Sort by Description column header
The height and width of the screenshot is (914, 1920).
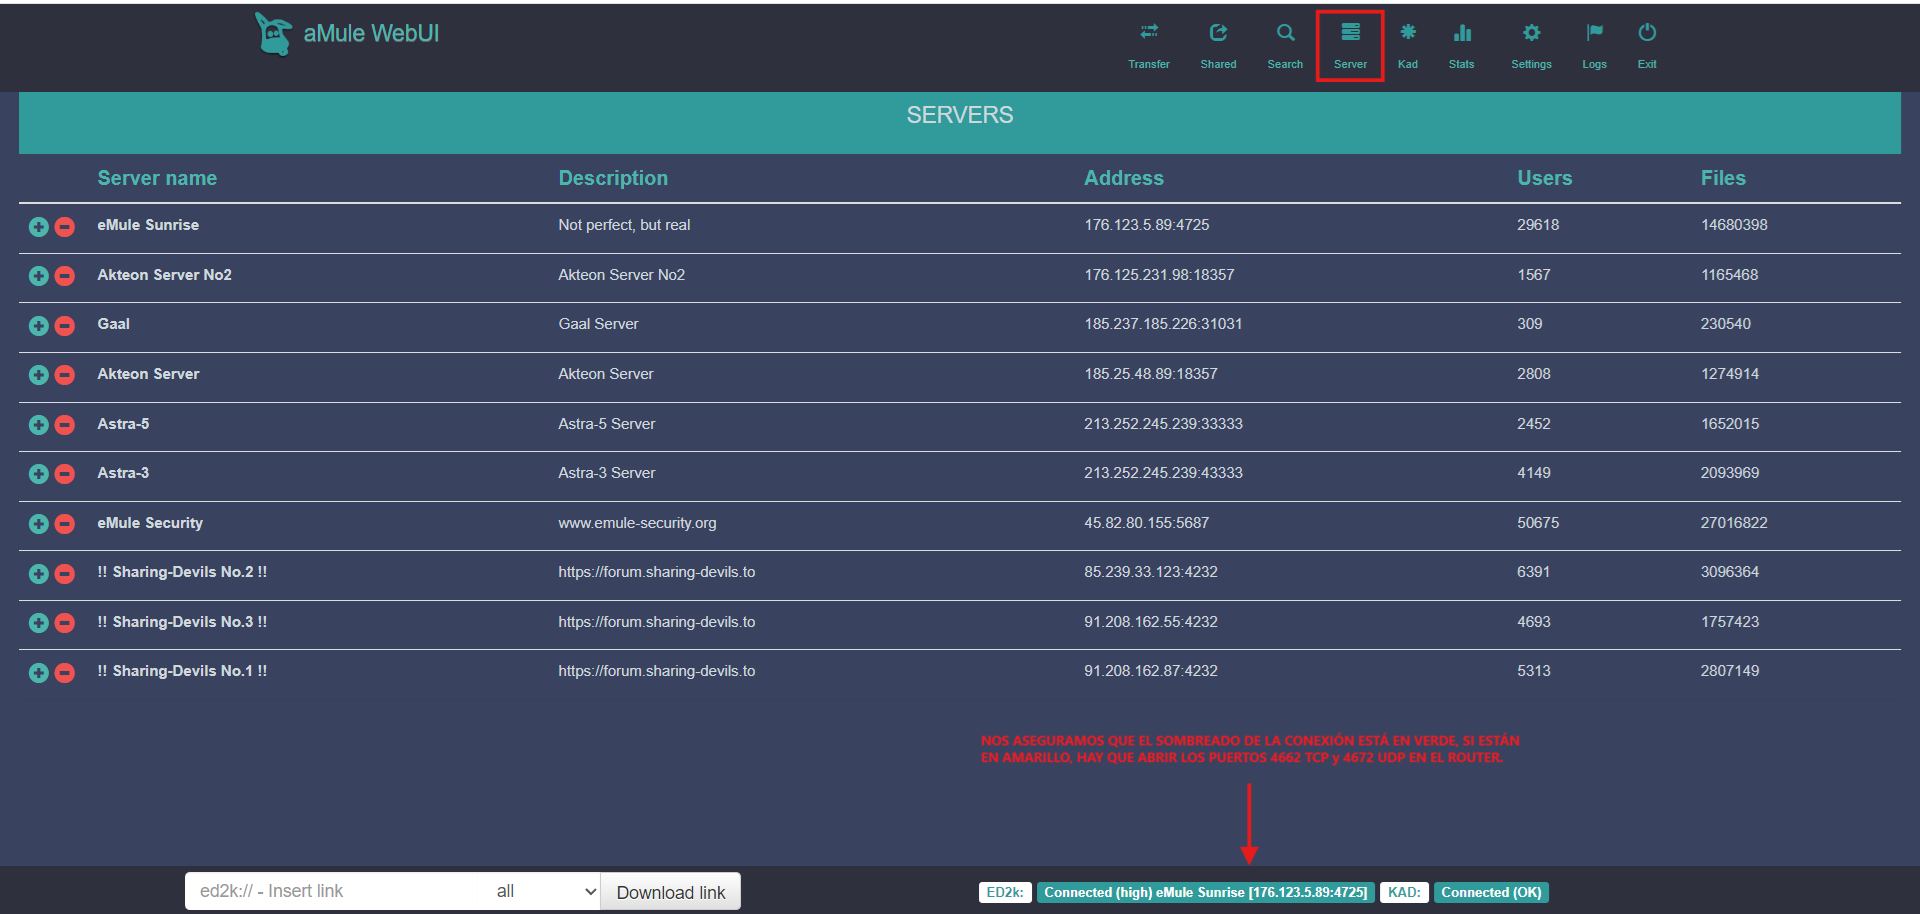pos(613,178)
